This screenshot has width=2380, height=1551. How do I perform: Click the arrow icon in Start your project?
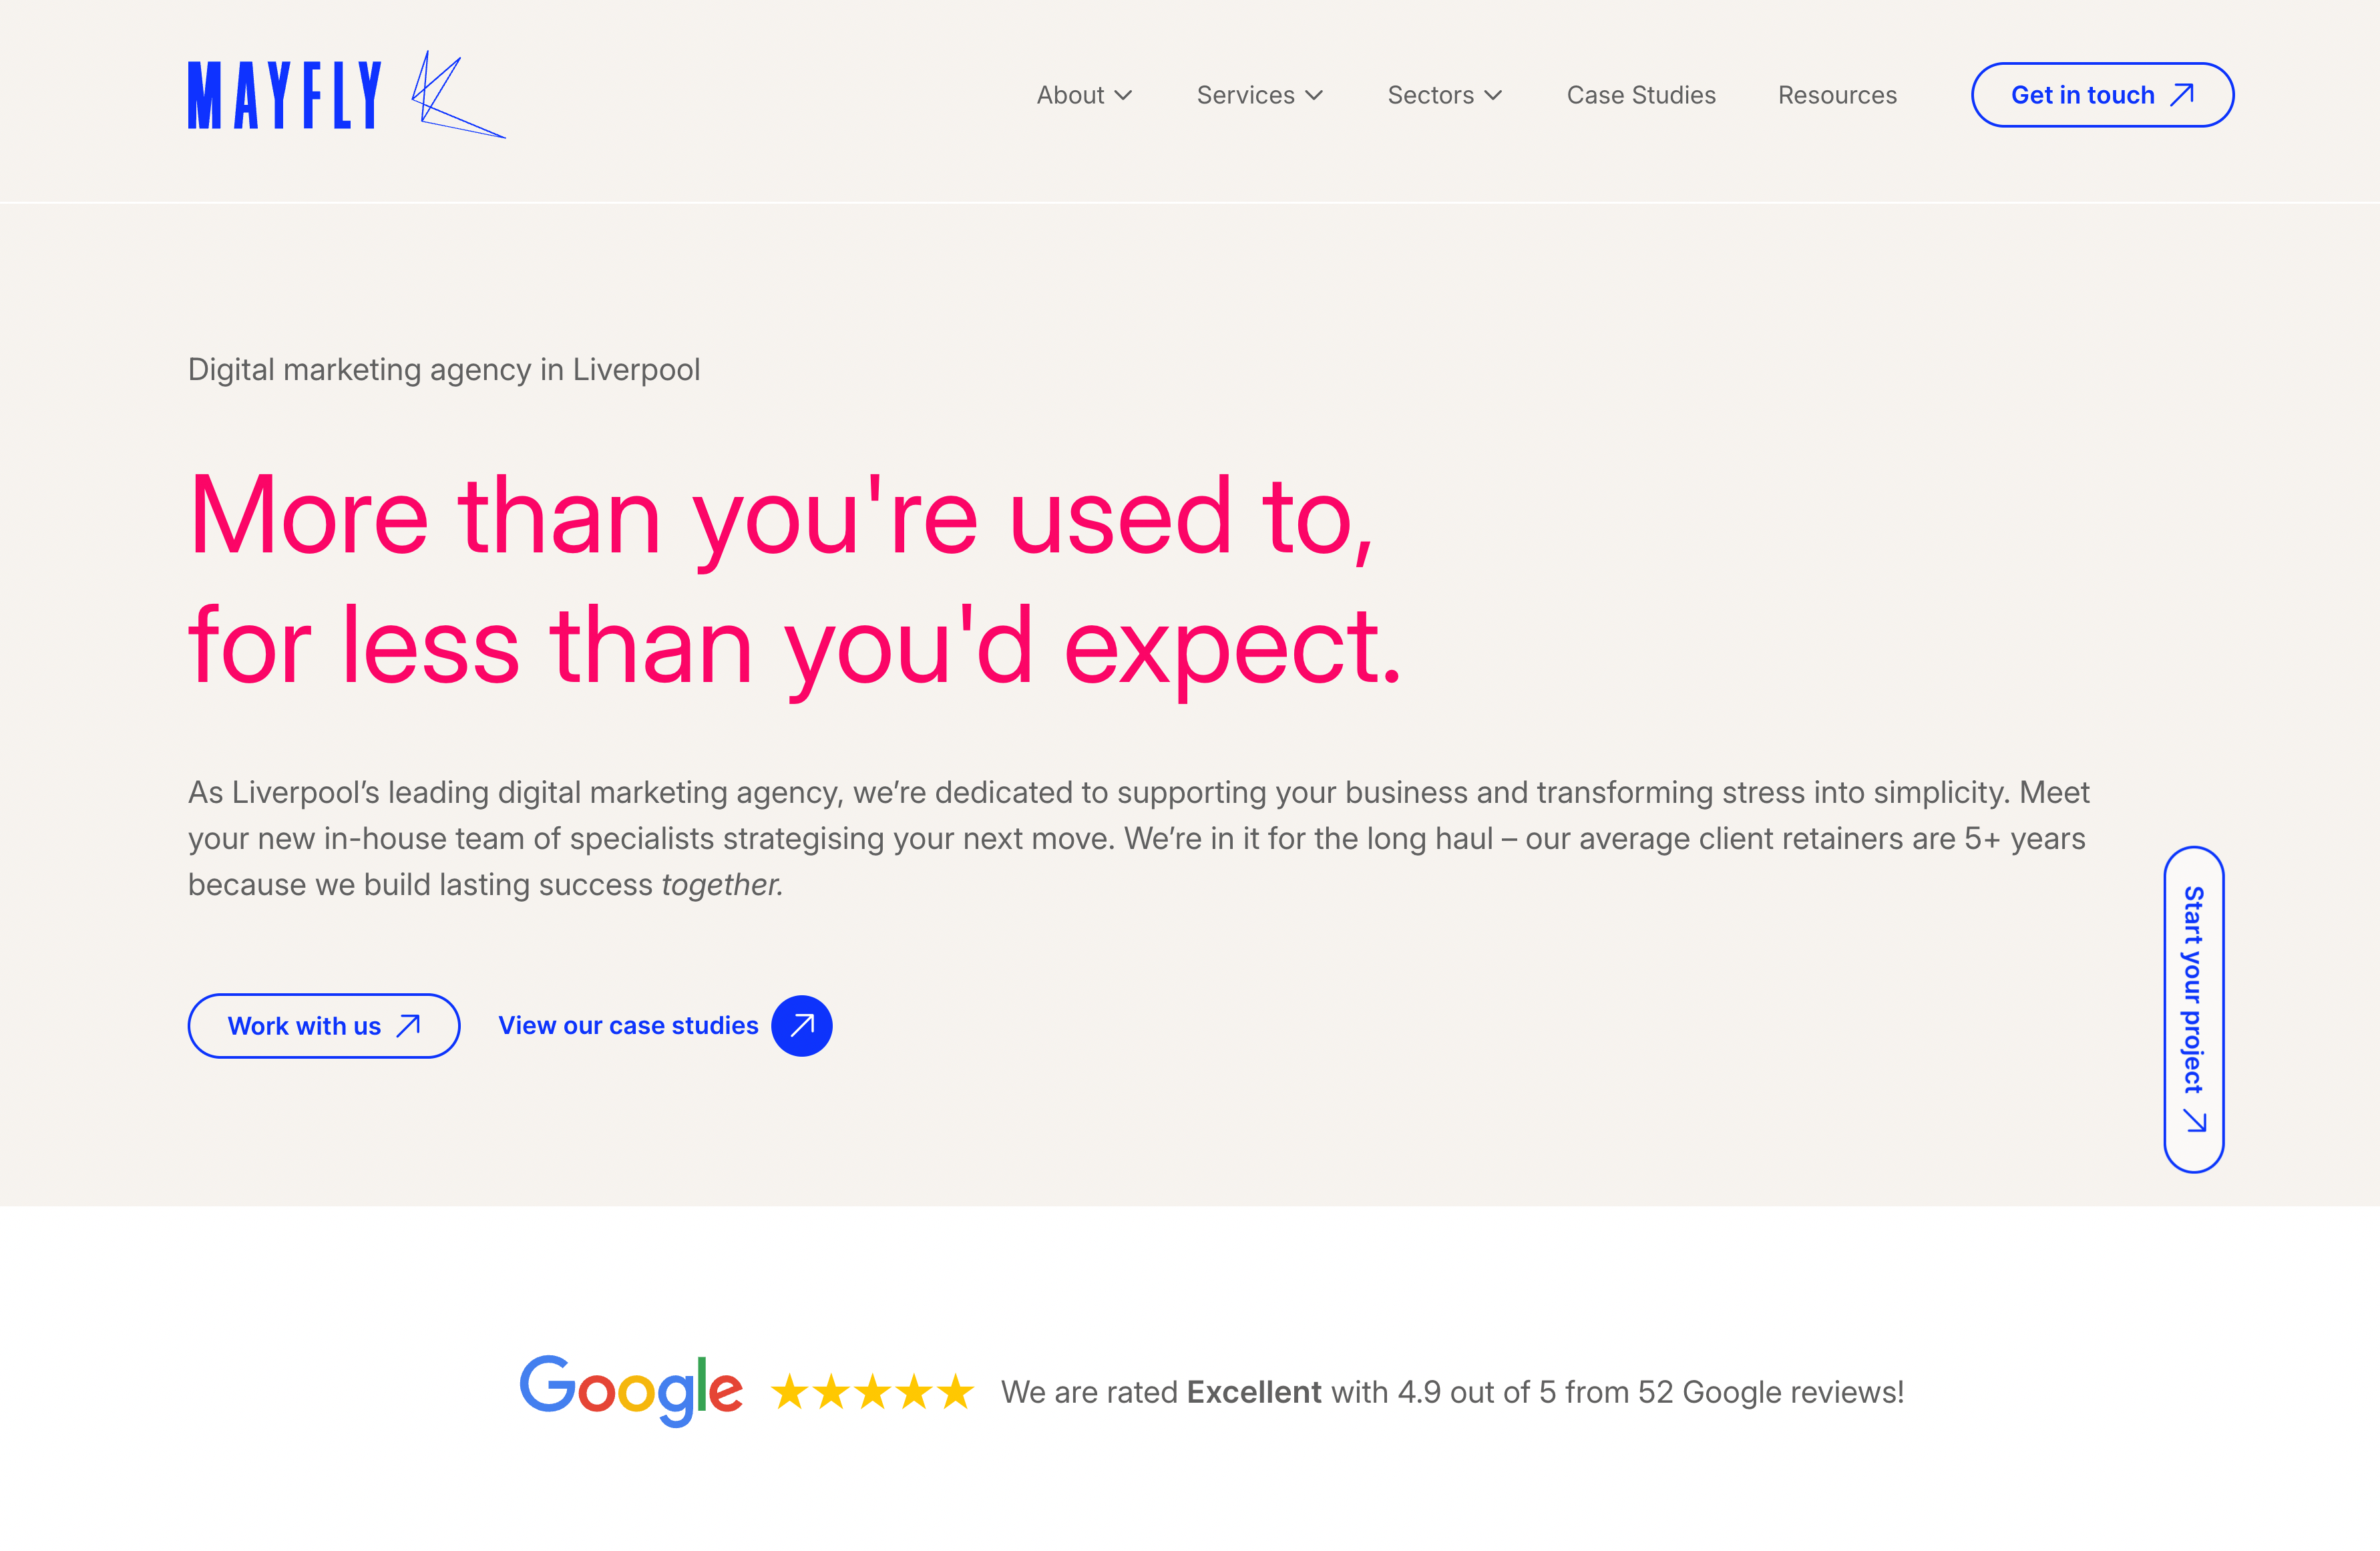point(2195,1121)
